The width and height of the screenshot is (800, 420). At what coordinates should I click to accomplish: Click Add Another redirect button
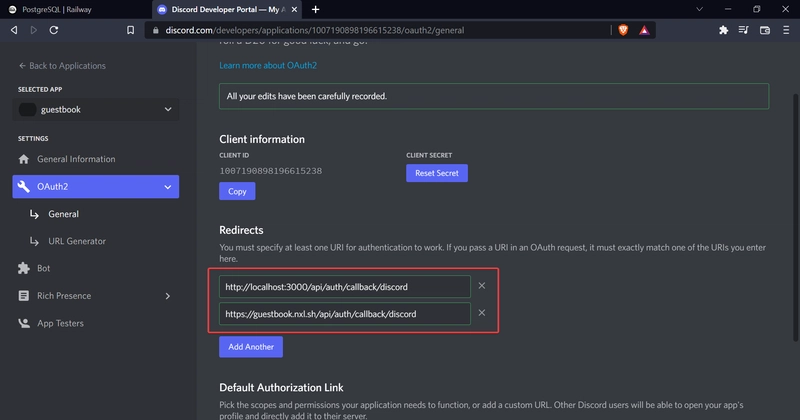(x=251, y=347)
